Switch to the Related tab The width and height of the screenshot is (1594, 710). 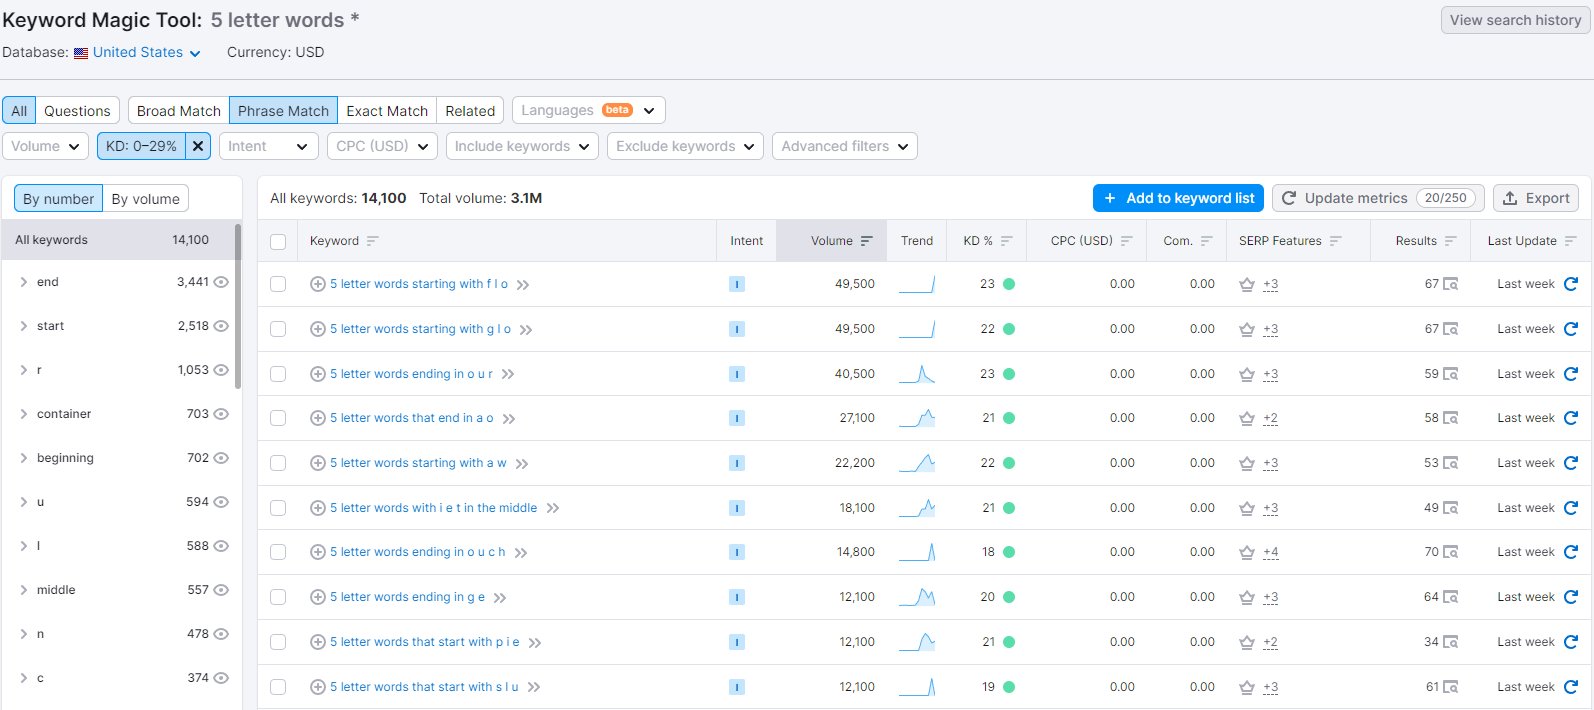470,111
